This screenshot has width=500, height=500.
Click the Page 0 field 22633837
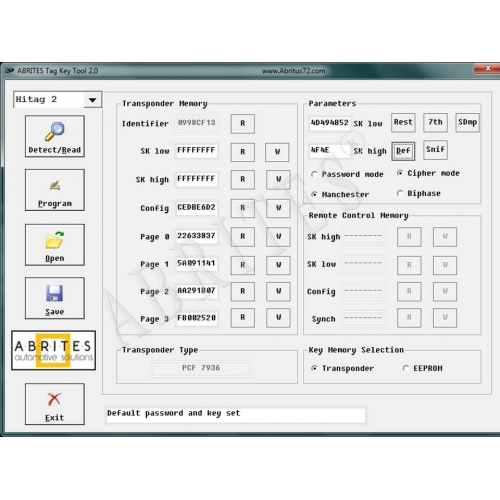tap(197, 236)
